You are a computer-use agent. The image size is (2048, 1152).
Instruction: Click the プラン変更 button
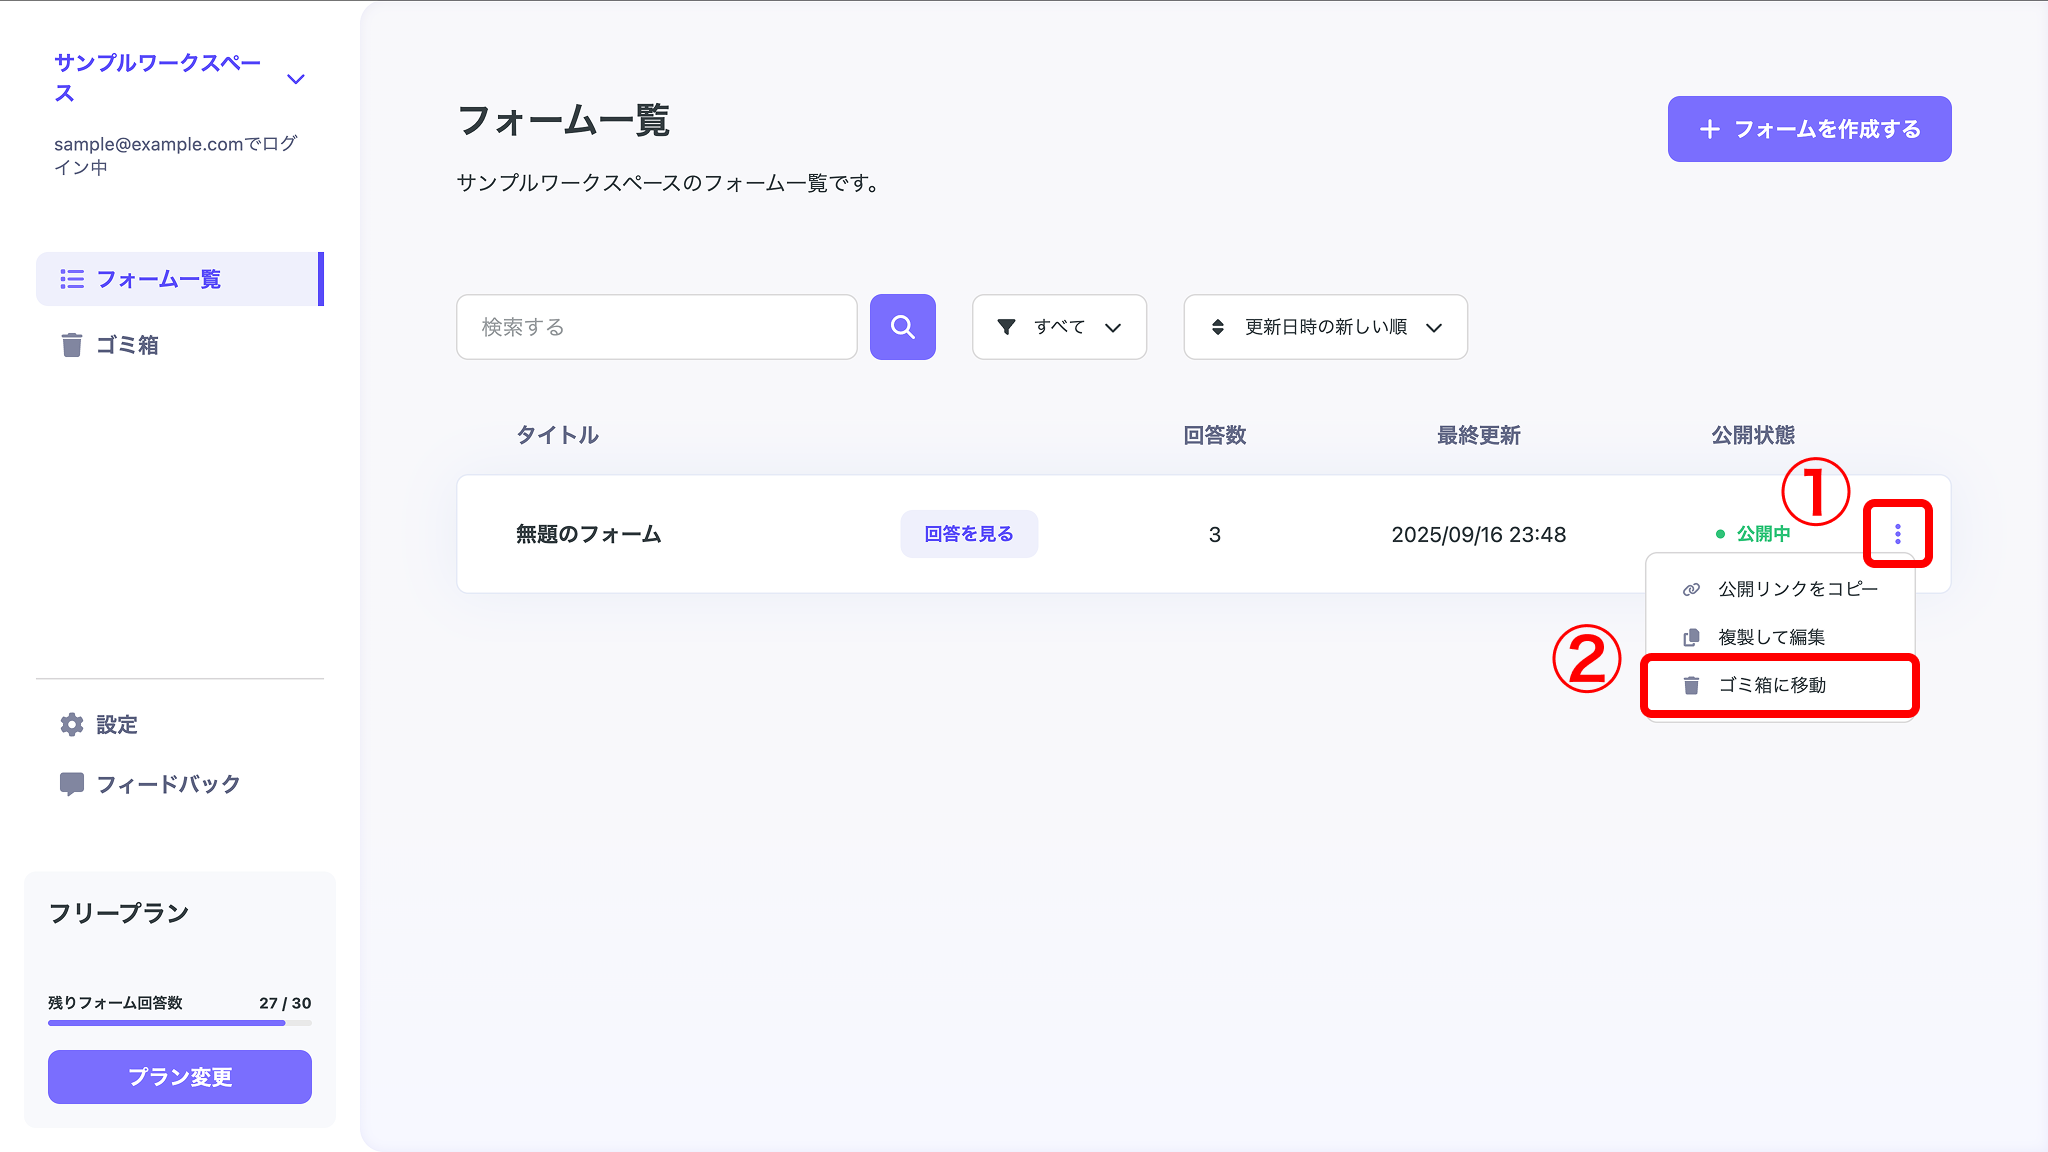(x=179, y=1077)
